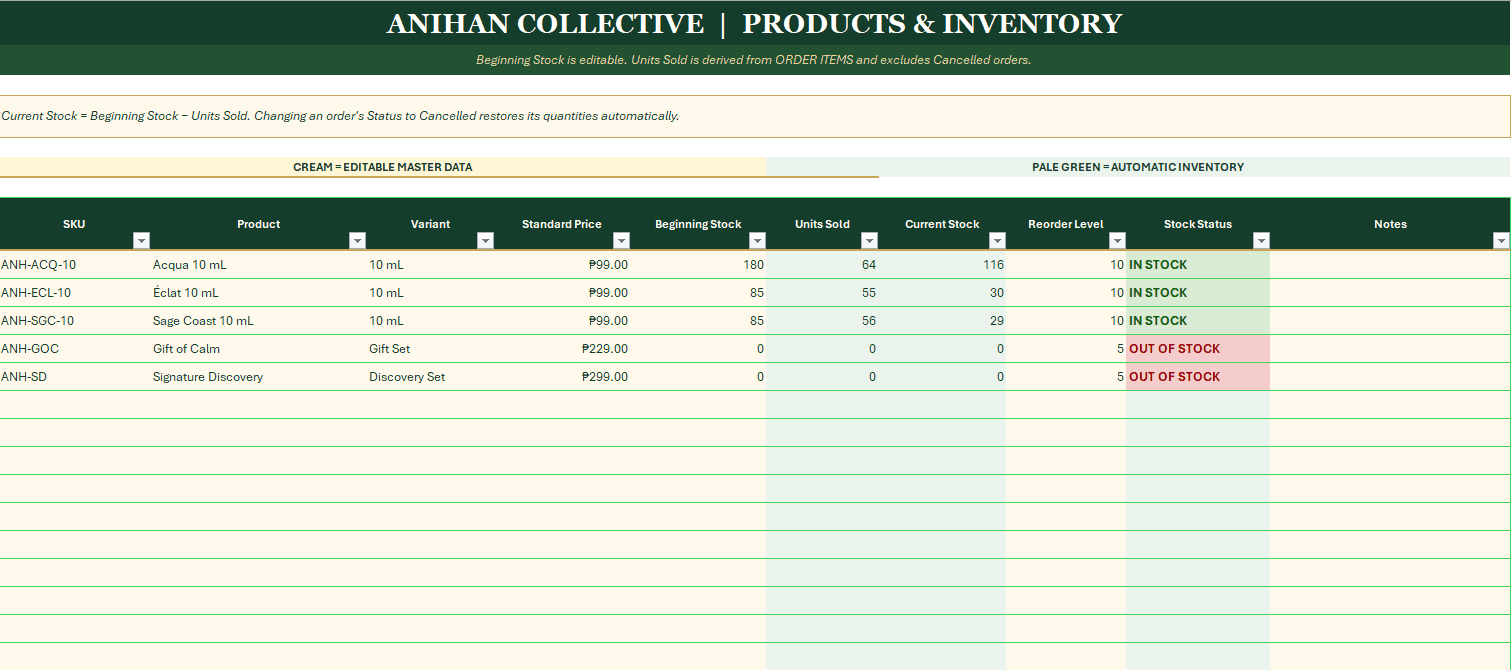Click the Gift of Calm product cell
This screenshot has height=670, width=1511.
click(258, 349)
